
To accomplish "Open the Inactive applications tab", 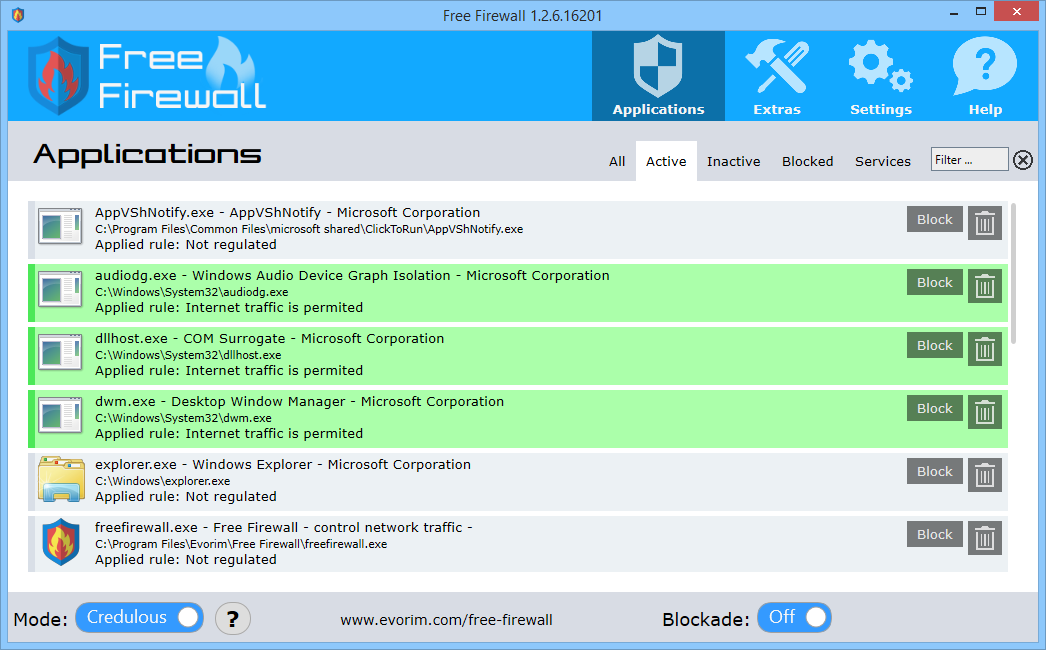I will [733, 161].
